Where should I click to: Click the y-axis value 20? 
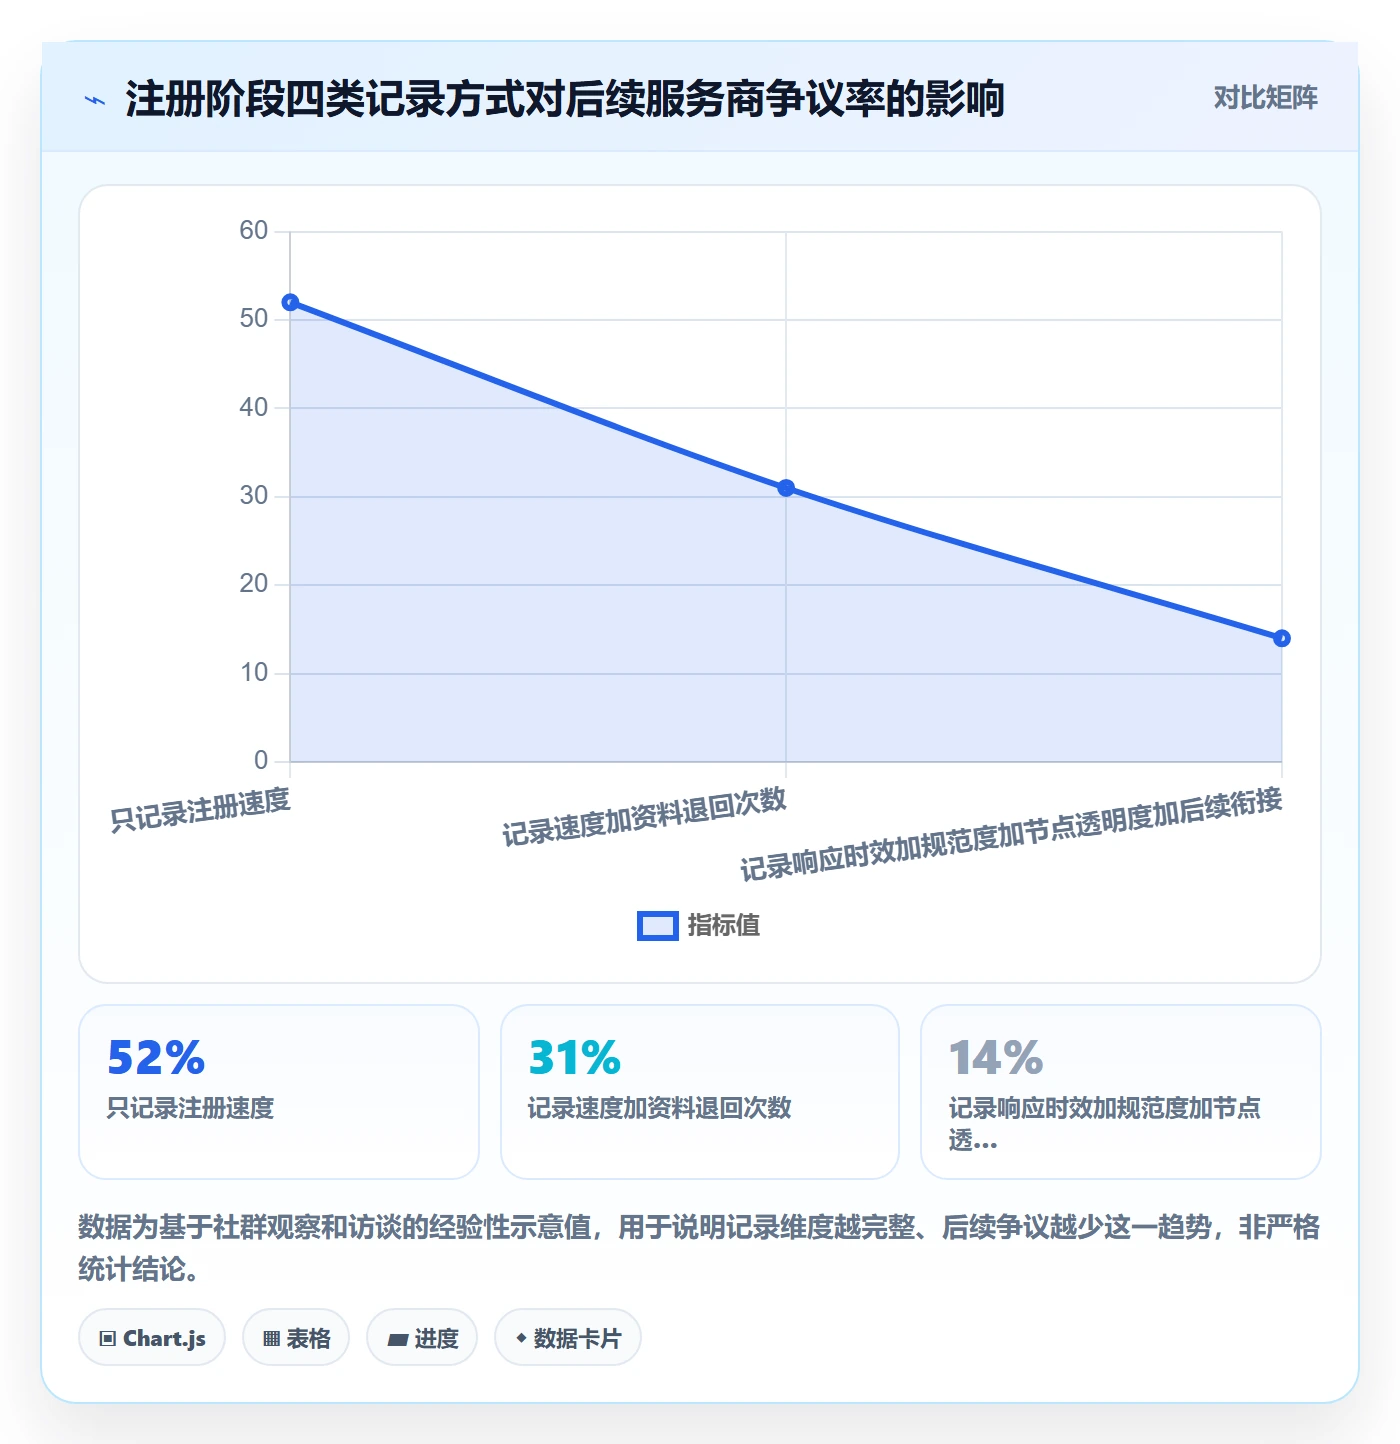click(x=254, y=584)
